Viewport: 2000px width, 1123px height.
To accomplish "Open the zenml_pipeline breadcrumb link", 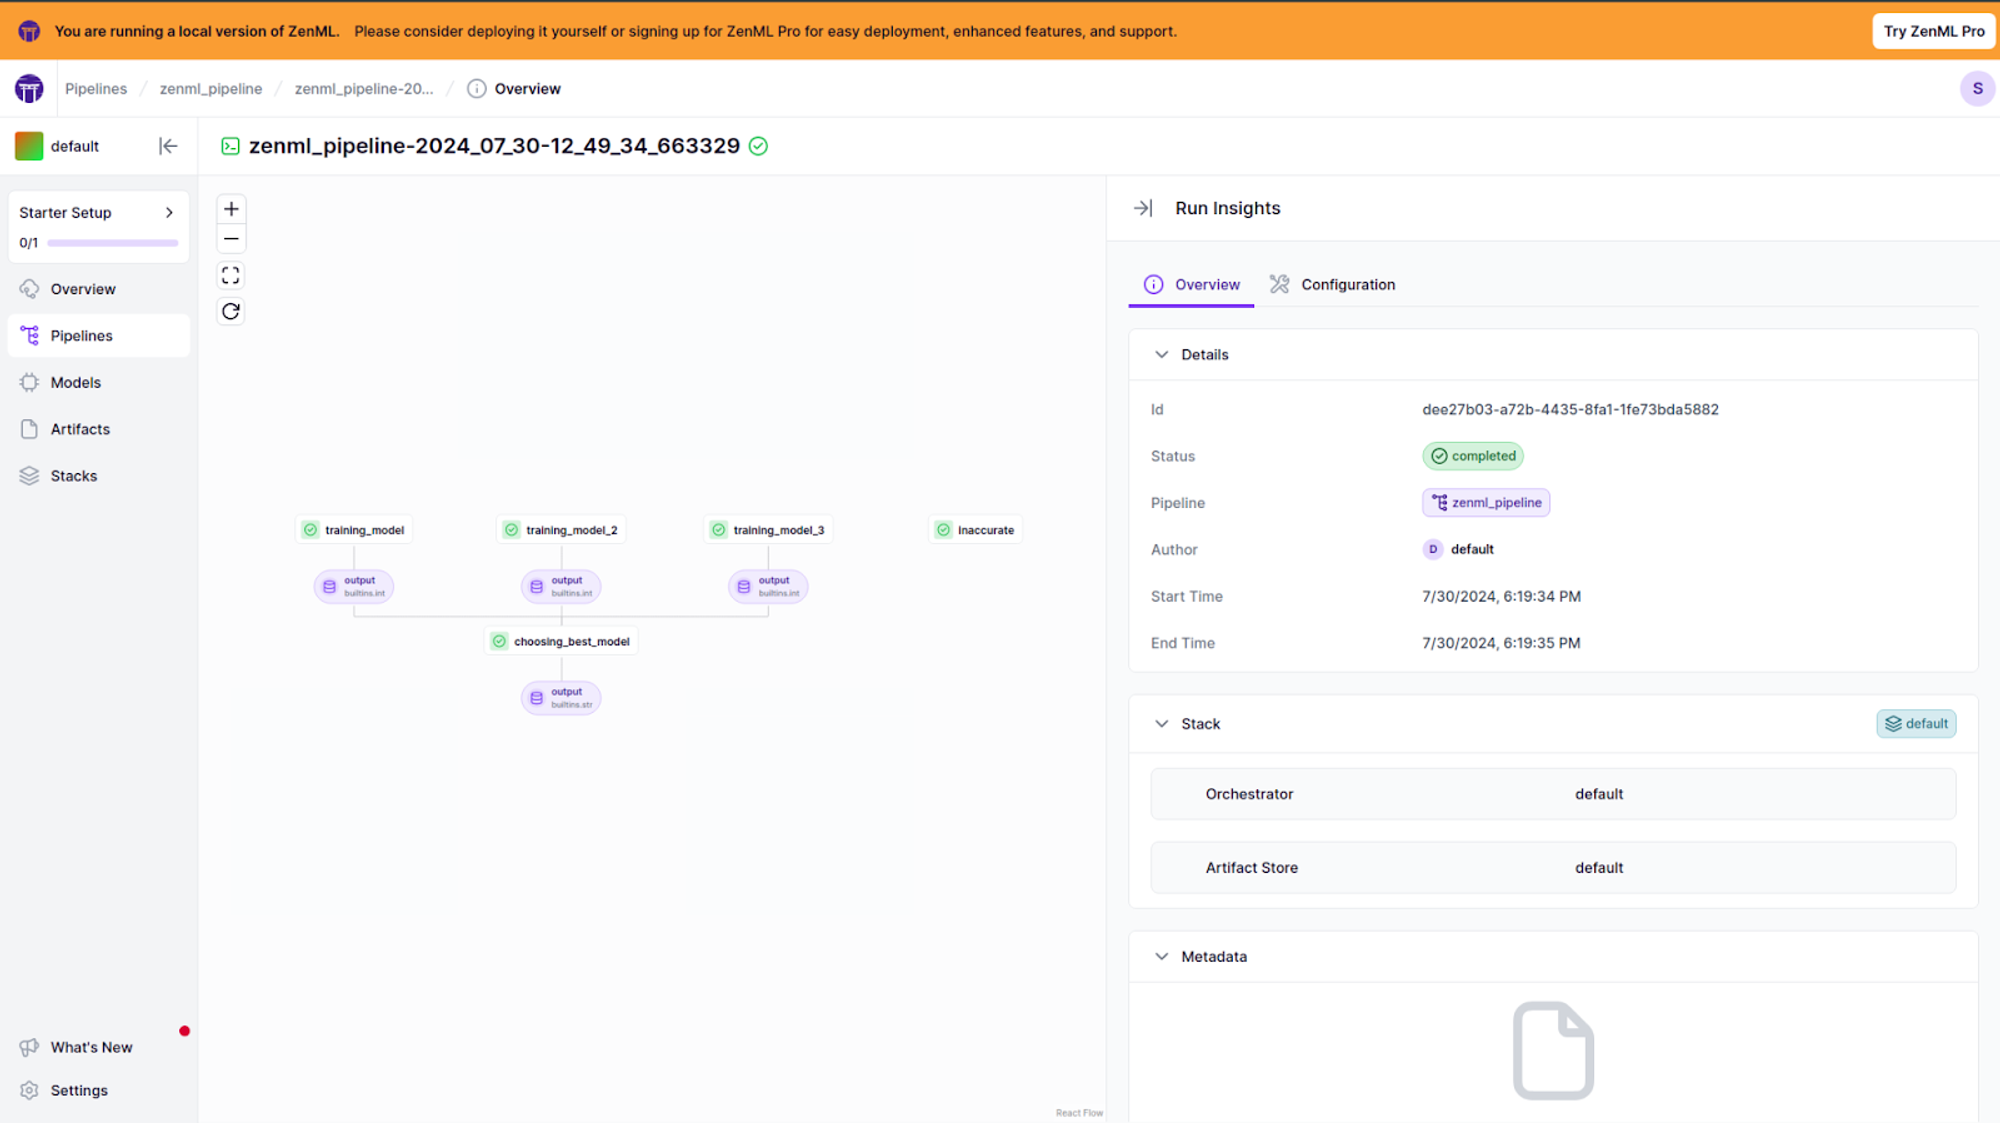I will (210, 88).
